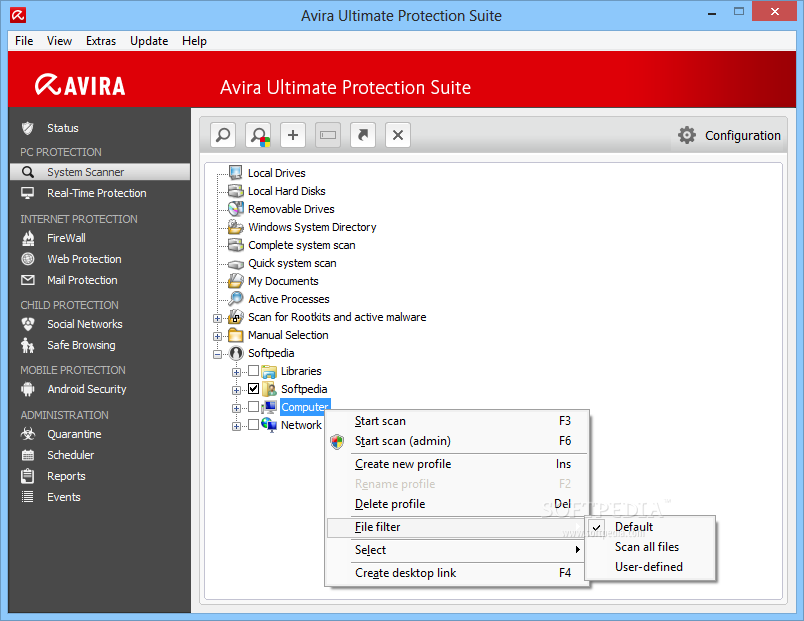
Task: Click the FireWall flame icon
Action: click(28, 238)
